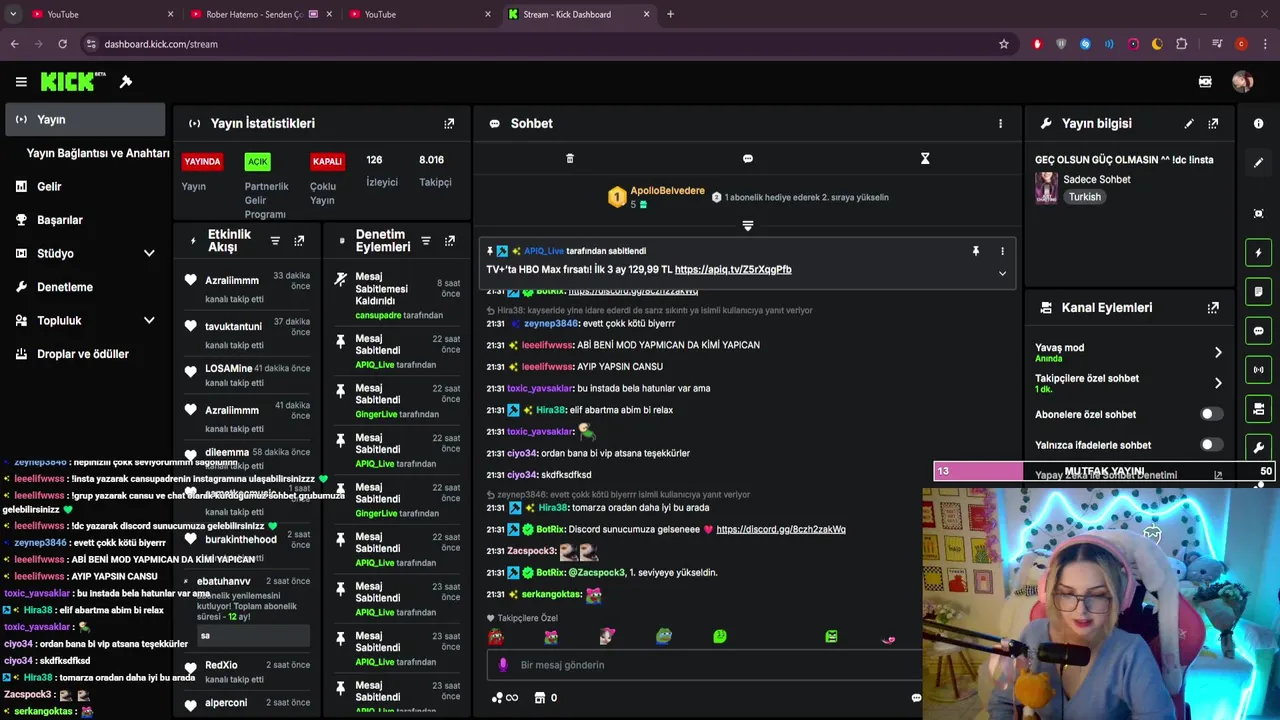
Task: Expand the Topluluk sidebar section
Action: click(149, 321)
